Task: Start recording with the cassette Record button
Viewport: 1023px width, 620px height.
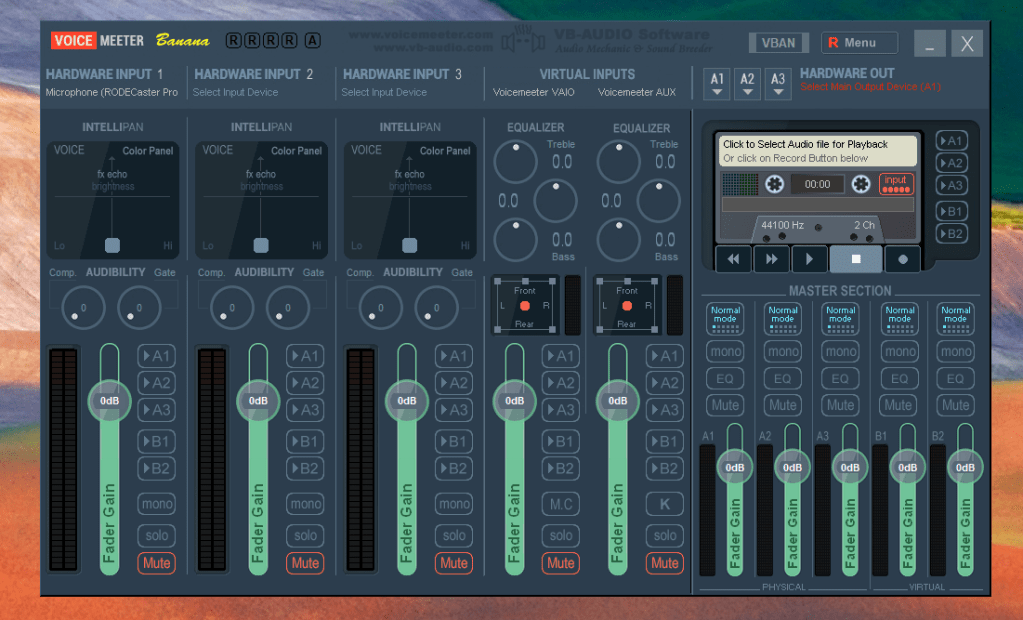Action: click(x=902, y=259)
